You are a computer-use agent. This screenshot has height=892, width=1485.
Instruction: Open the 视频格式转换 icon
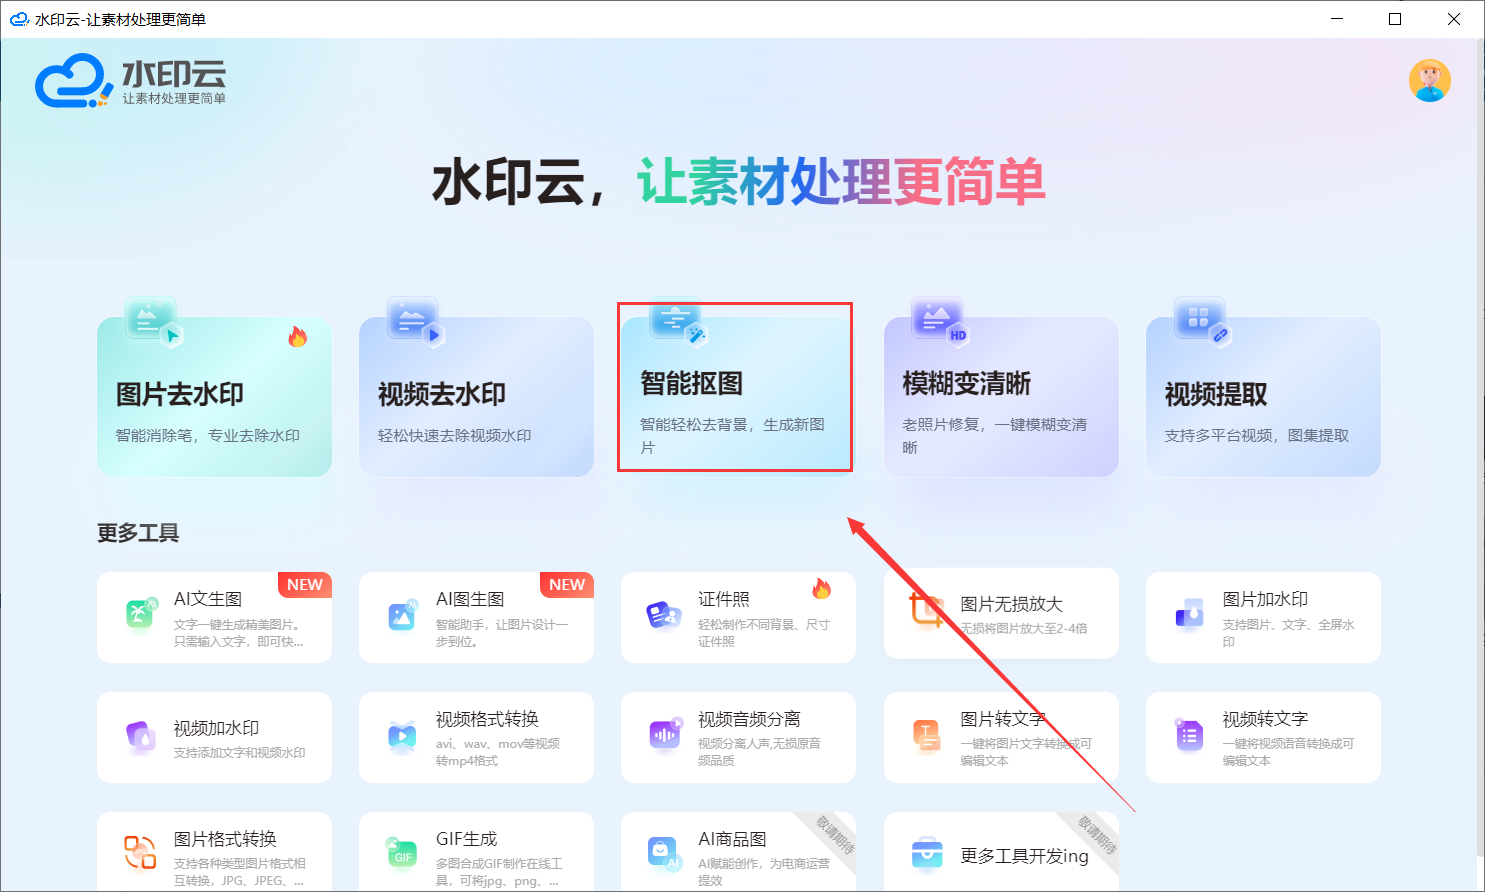pyautogui.click(x=402, y=737)
